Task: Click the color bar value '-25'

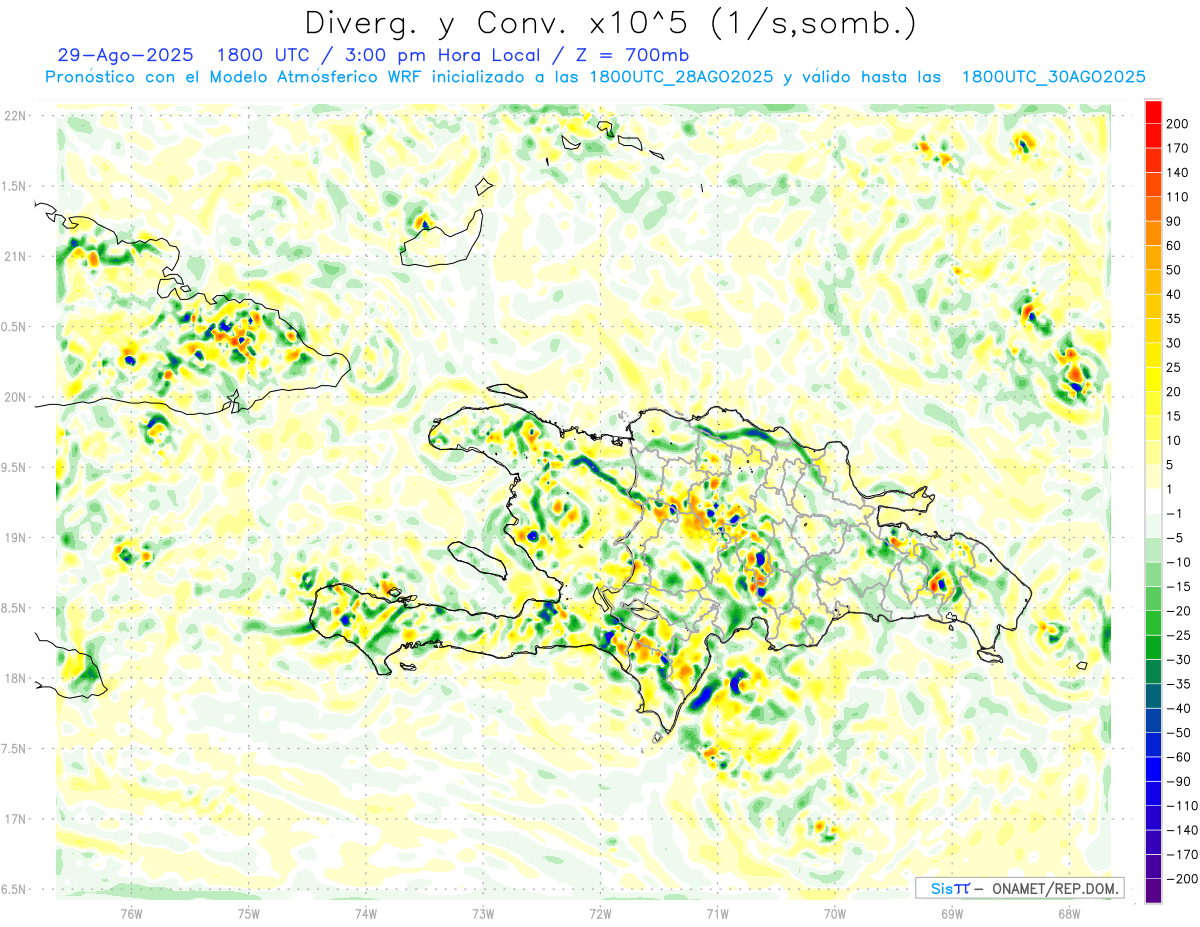Action: click(x=1178, y=635)
